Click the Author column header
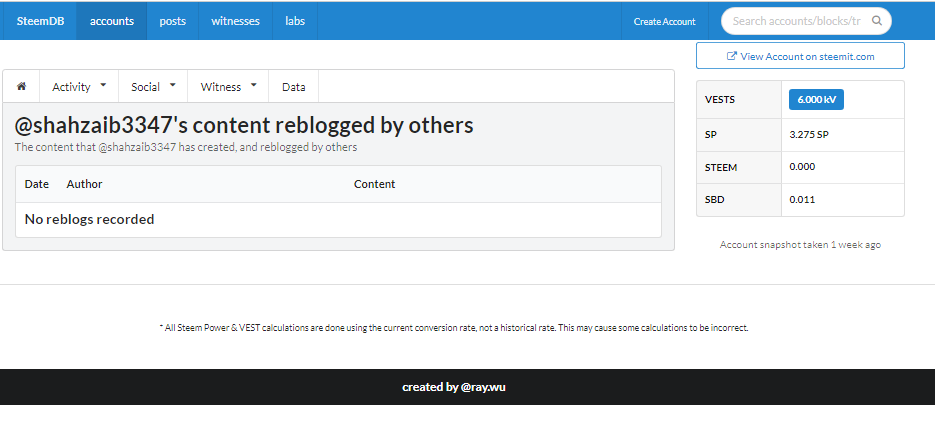The width and height of the screenshot is (935, 445). click(84, 184)
